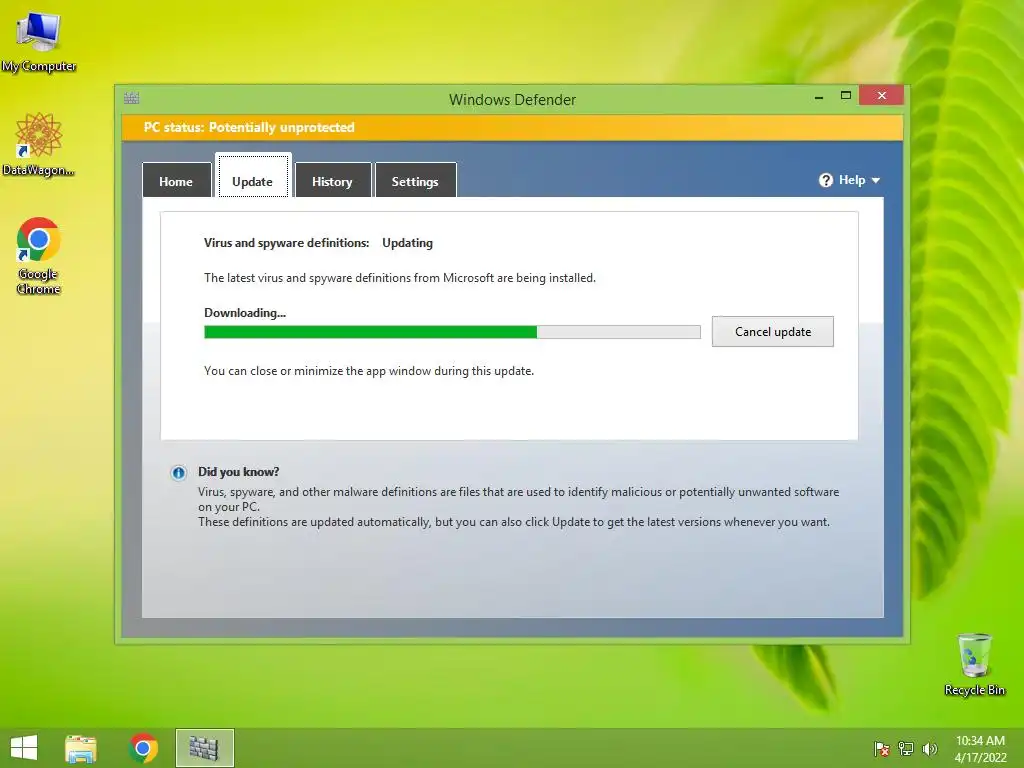Click the PC status: Potentially unprotected banner
This screenshot has height=768, width=1024.
pos(512,128)
